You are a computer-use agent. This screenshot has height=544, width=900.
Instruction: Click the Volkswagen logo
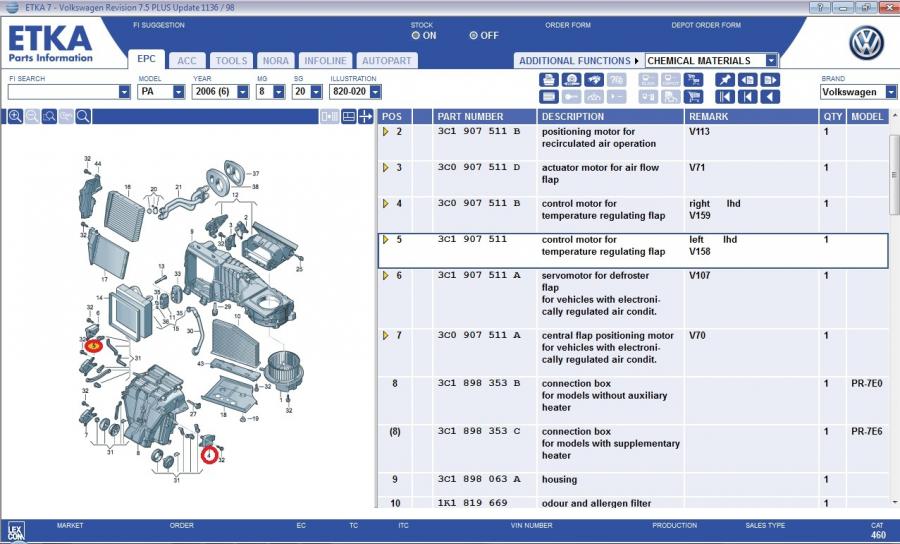pos(866,44)
